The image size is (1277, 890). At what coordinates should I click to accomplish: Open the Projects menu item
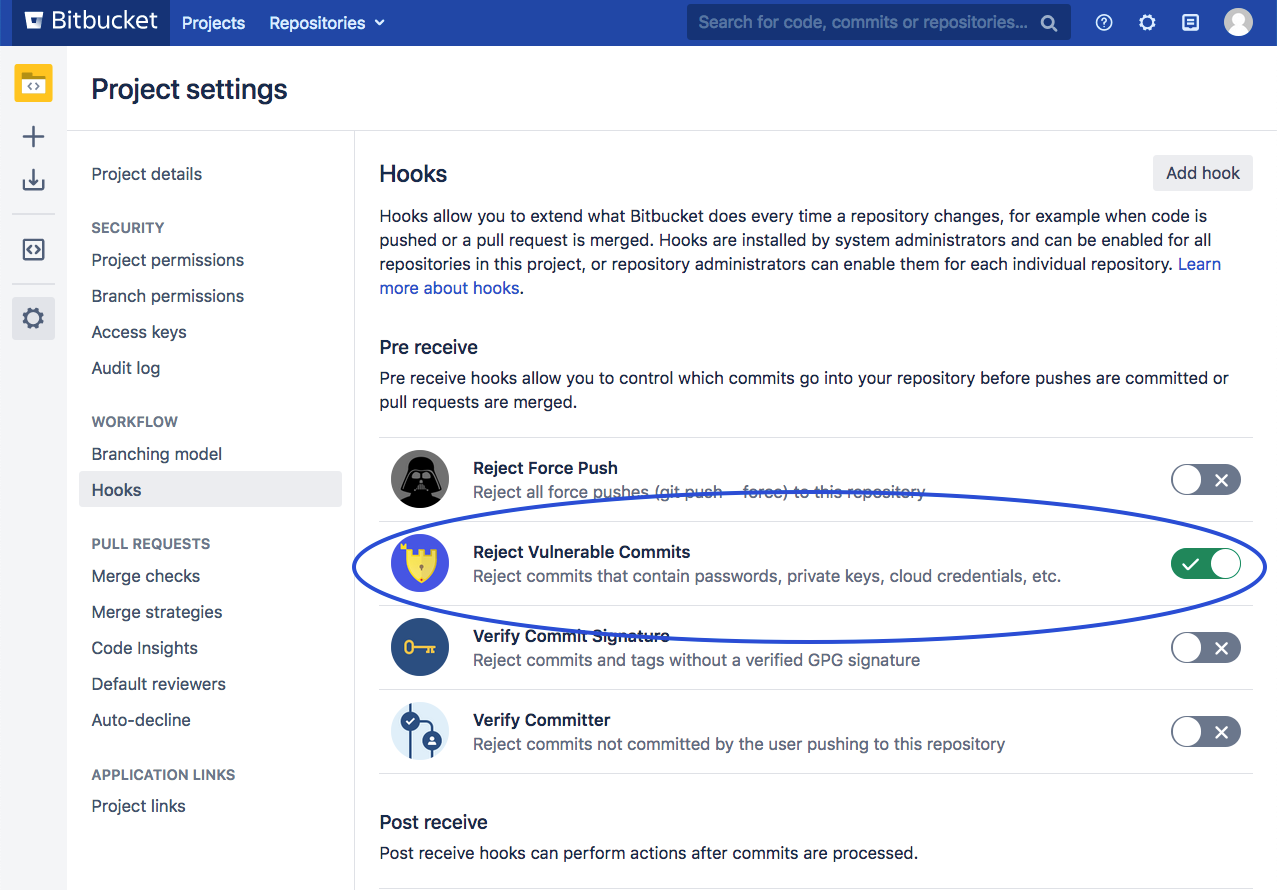pos(213,23)
